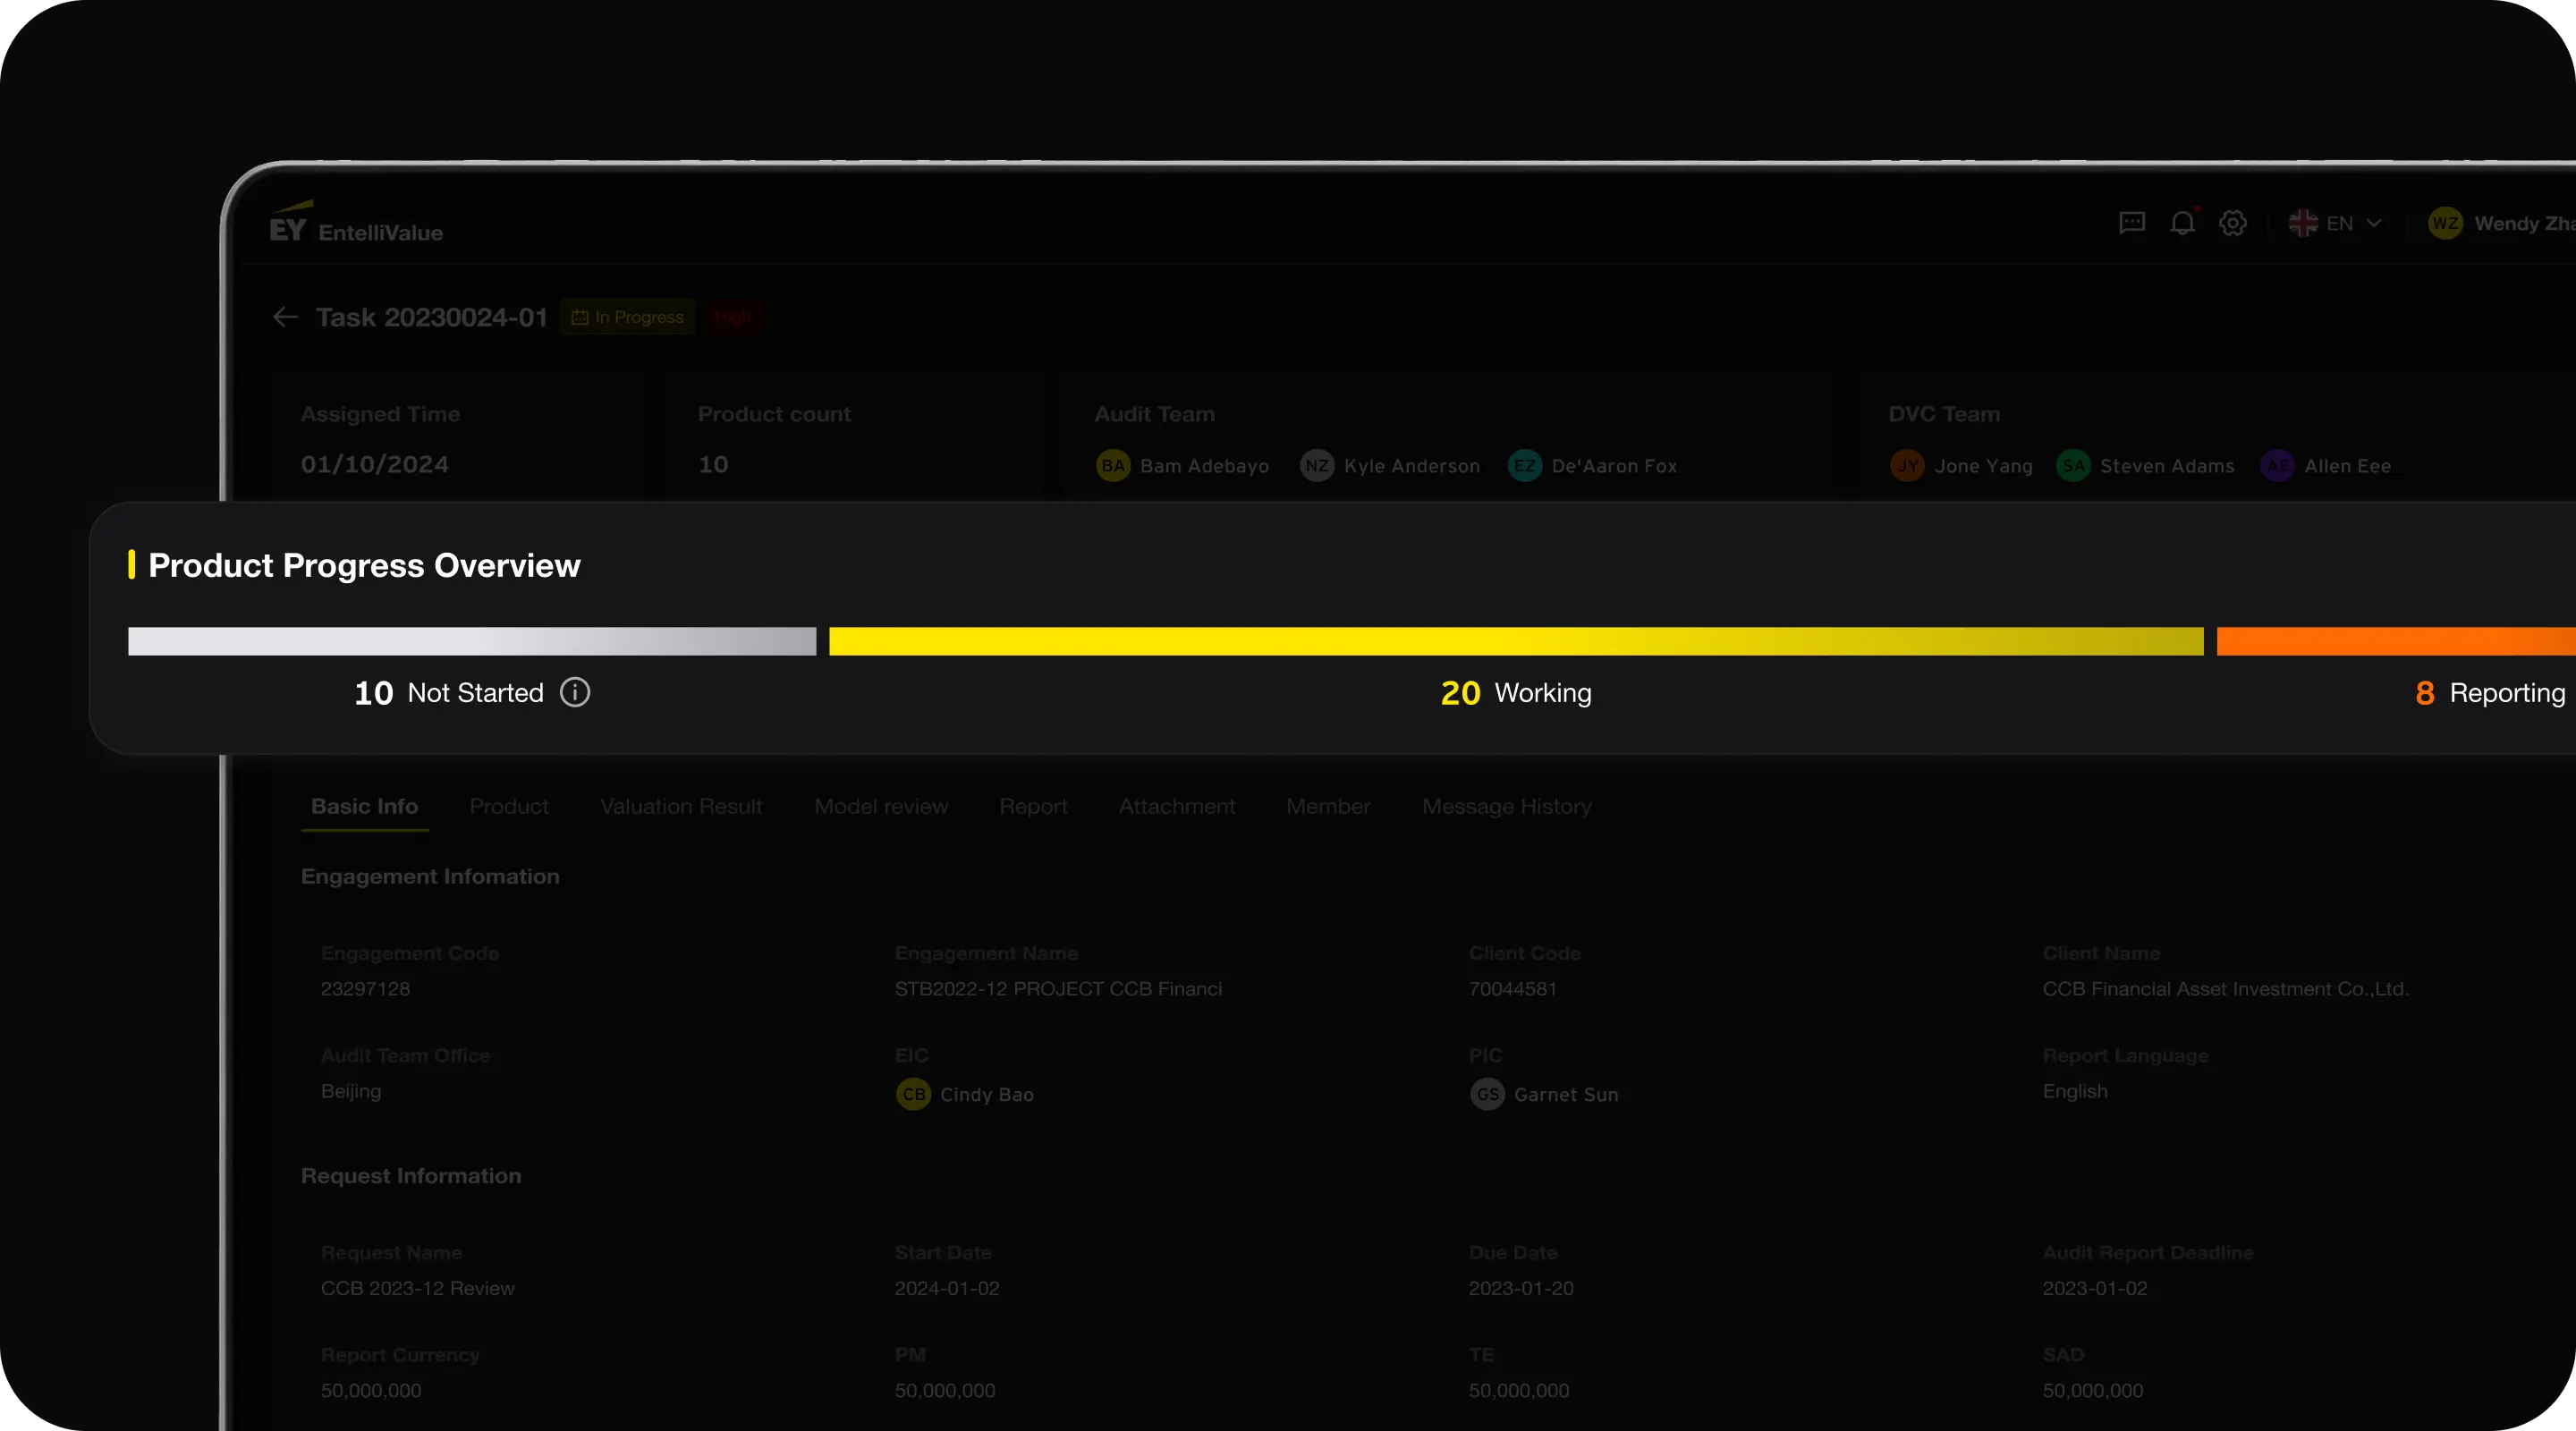Click start date 2024-01-02

(947, 1288)
